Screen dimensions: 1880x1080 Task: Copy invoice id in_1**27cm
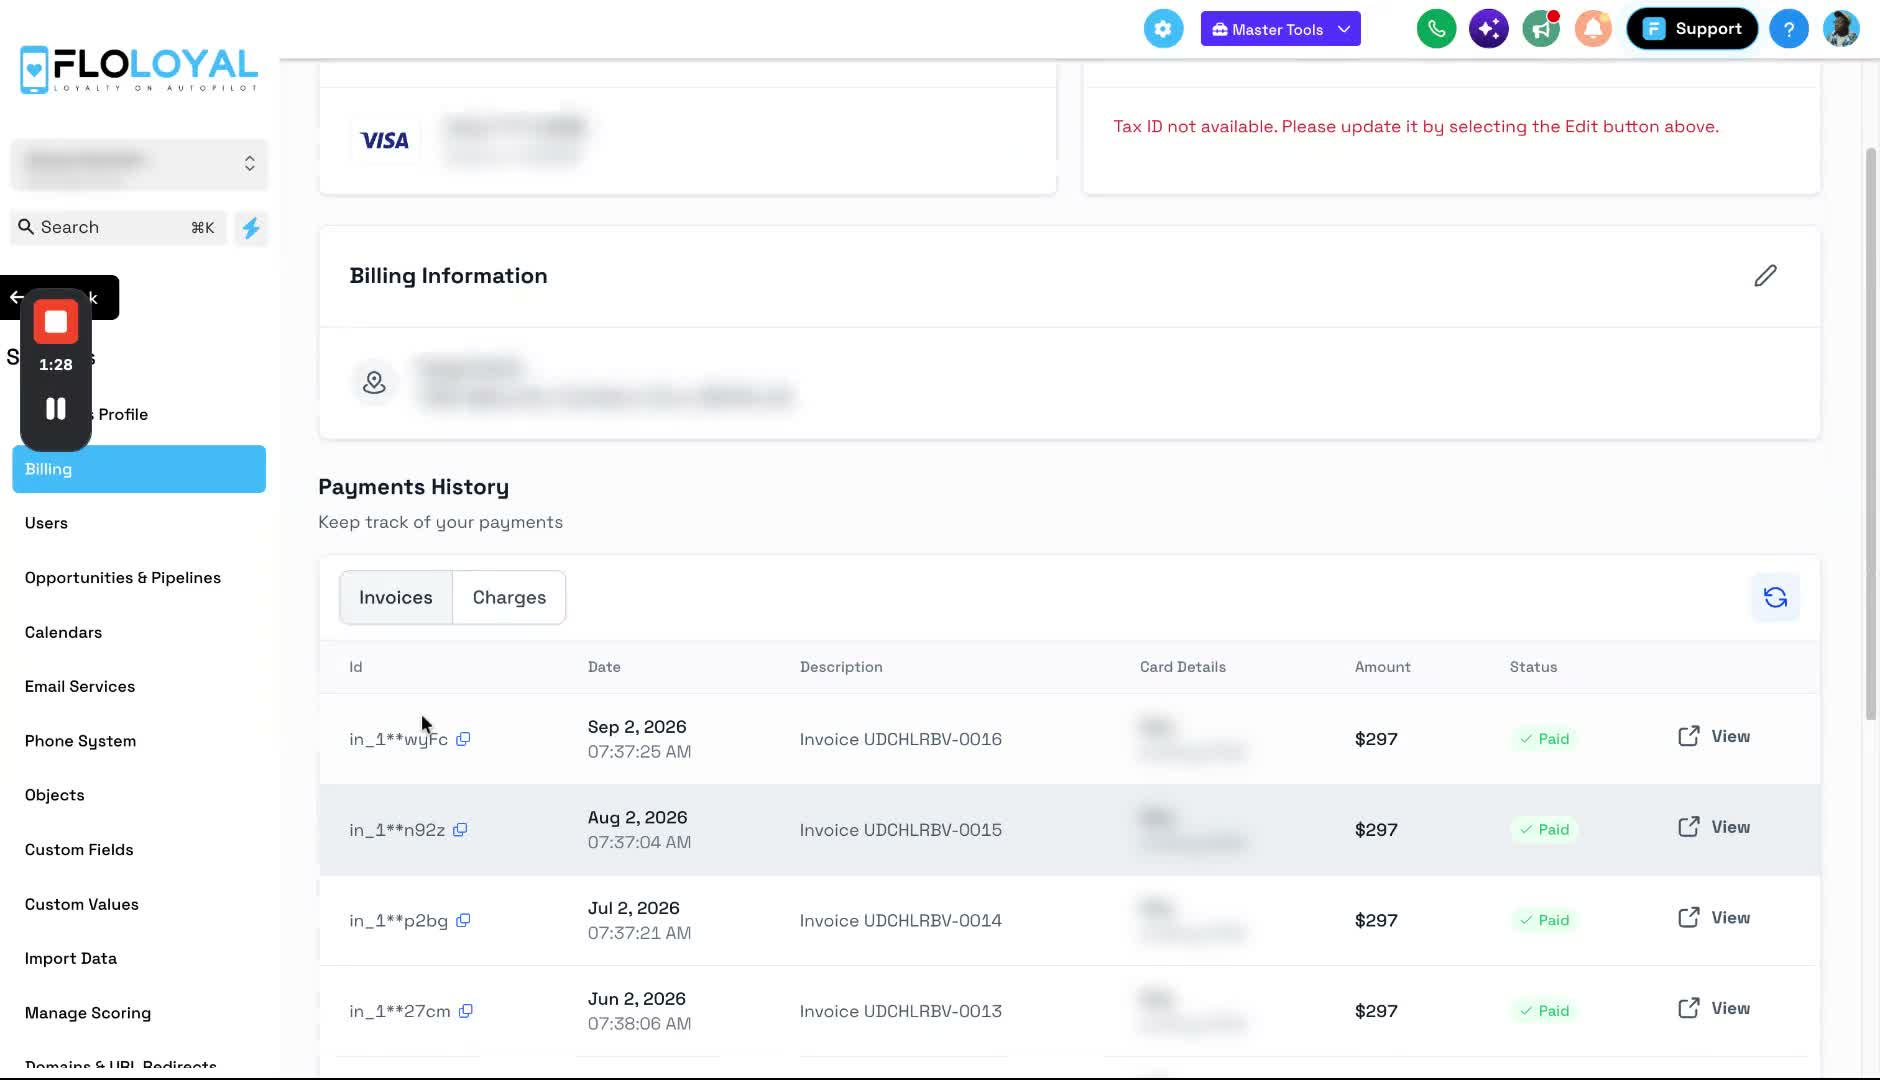(466, 1011)
